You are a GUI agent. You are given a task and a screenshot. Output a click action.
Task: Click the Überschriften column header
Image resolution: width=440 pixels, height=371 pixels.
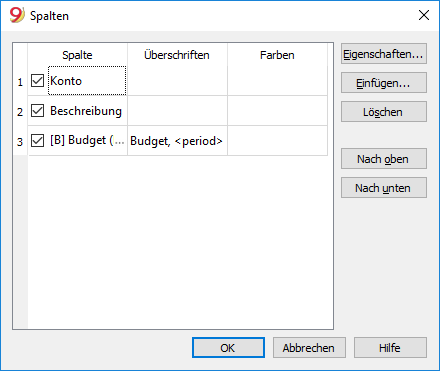click(x=177, y=55)
